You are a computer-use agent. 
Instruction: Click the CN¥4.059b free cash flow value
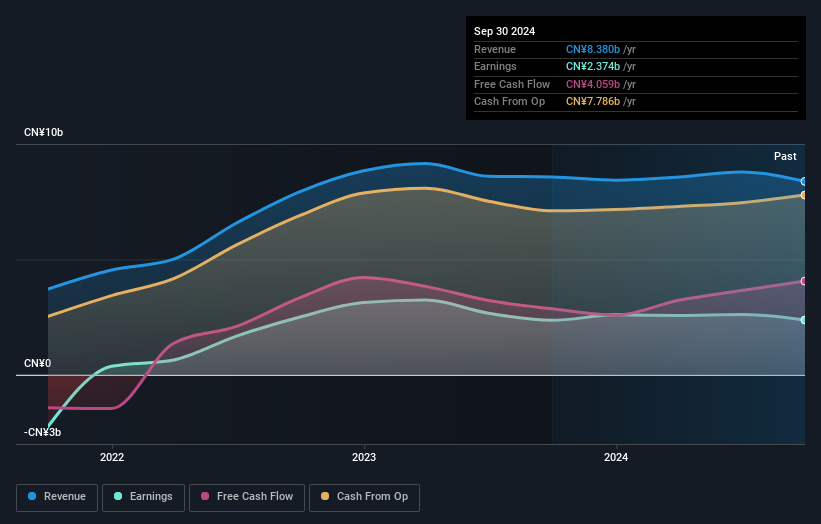click(x=593, y=84)
